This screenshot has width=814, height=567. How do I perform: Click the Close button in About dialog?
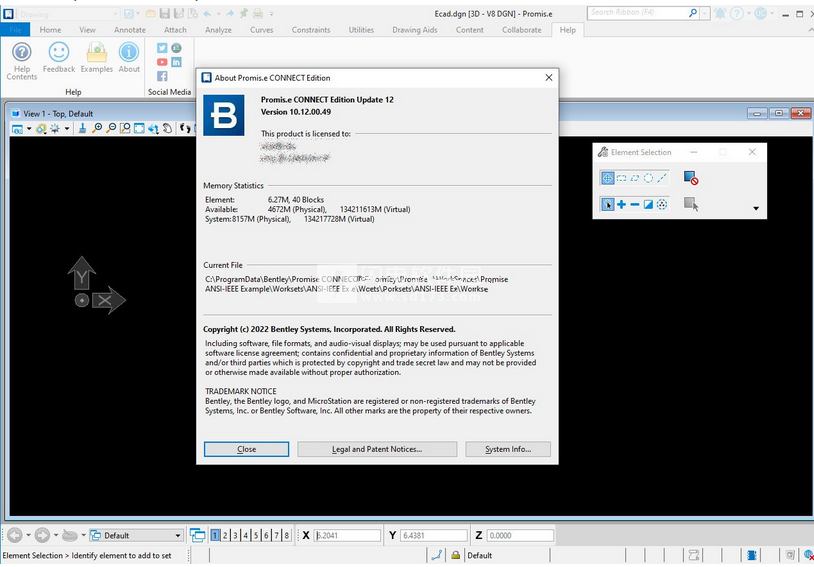coord(246,449)
